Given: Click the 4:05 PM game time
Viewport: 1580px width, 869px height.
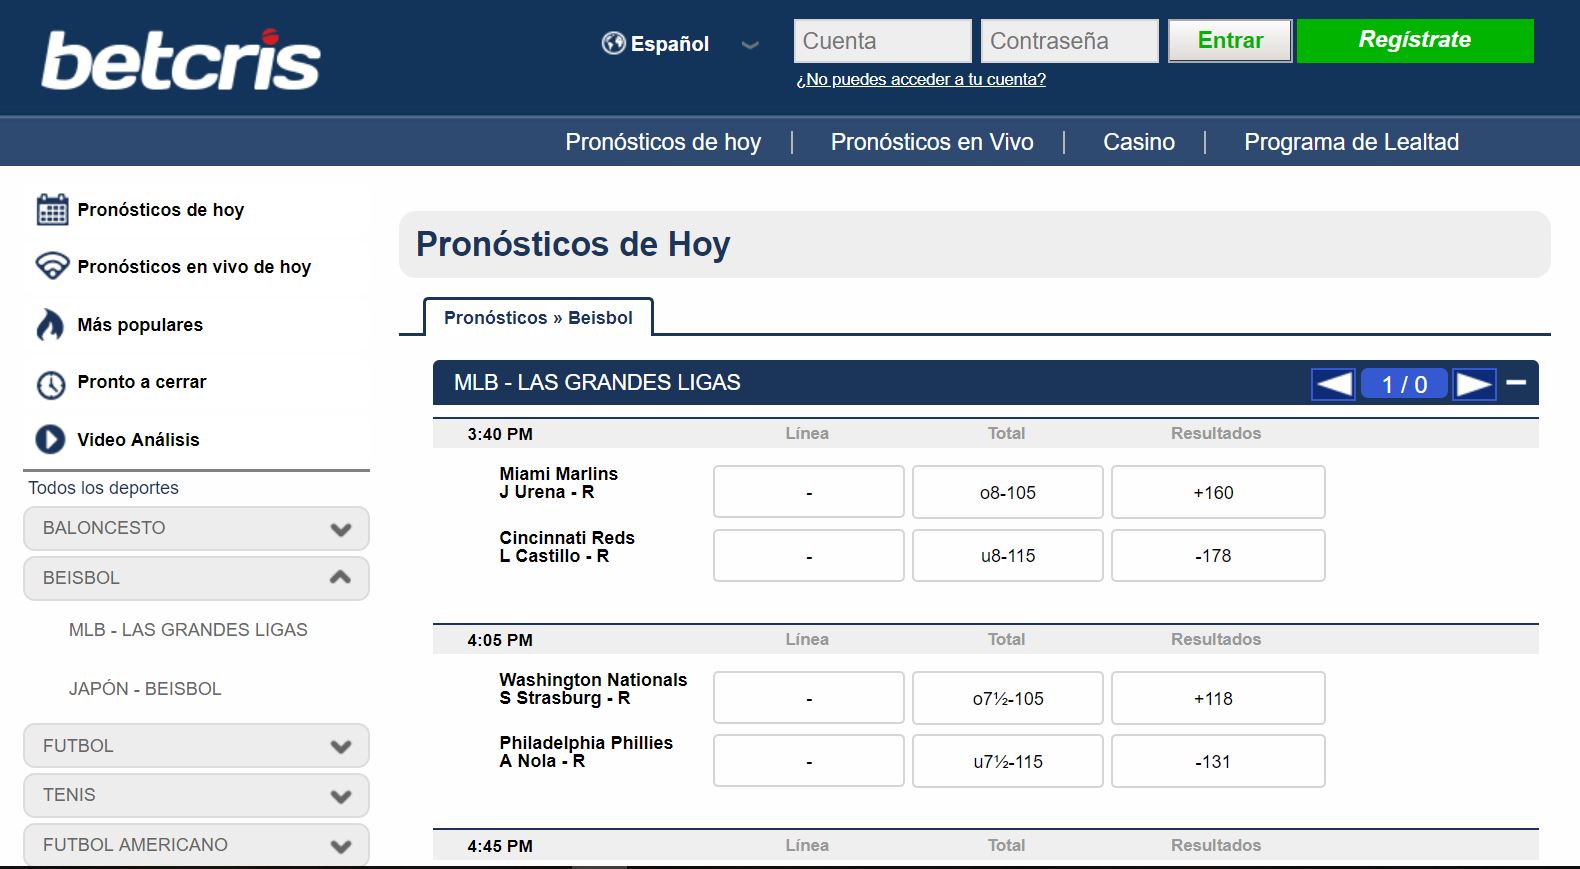Looking at the screenshot, I should (x=500, y=640).
